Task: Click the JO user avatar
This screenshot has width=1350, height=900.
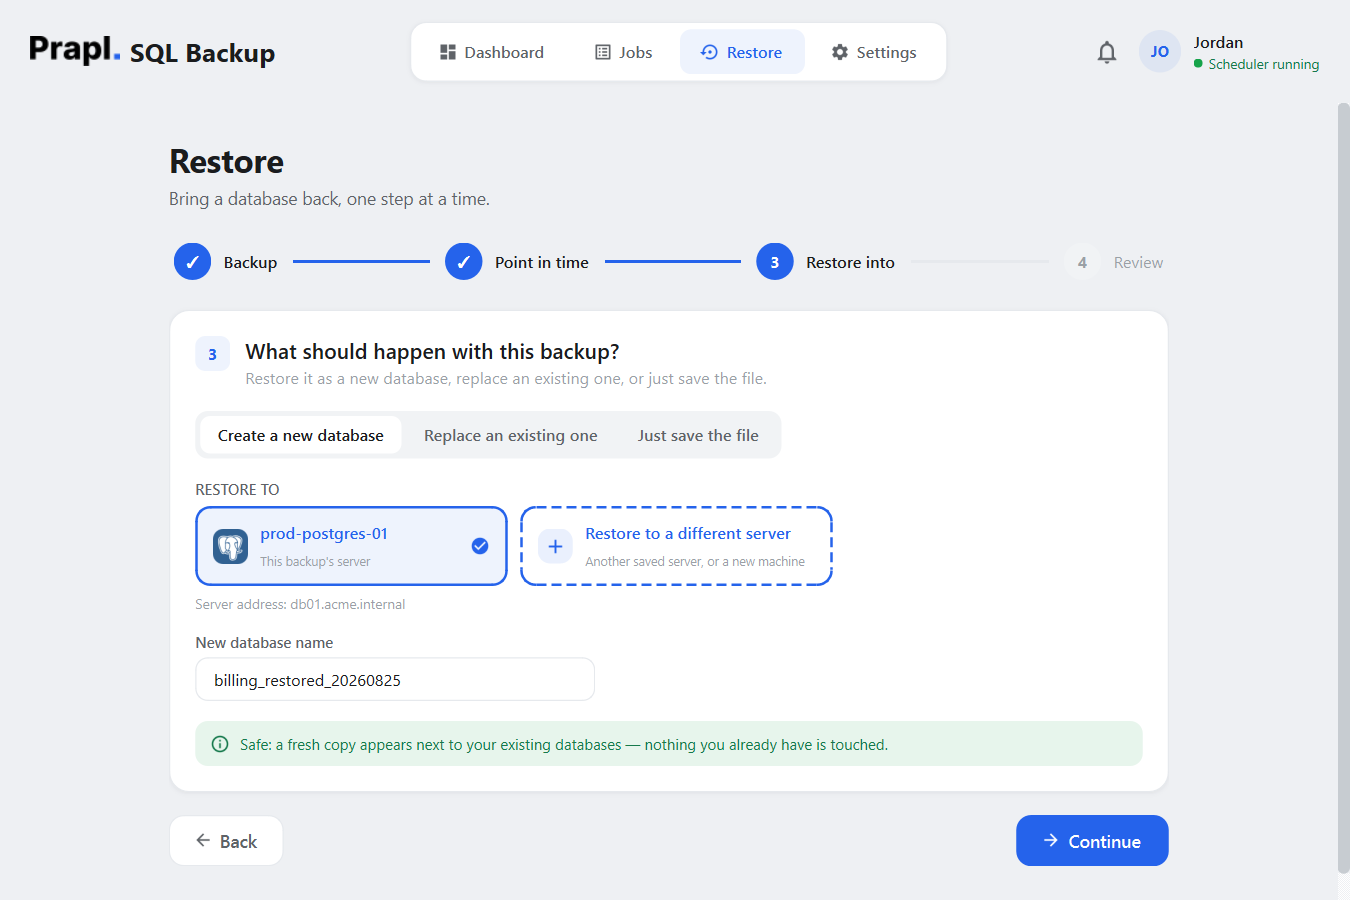Action: click(x=1159, y=52)
